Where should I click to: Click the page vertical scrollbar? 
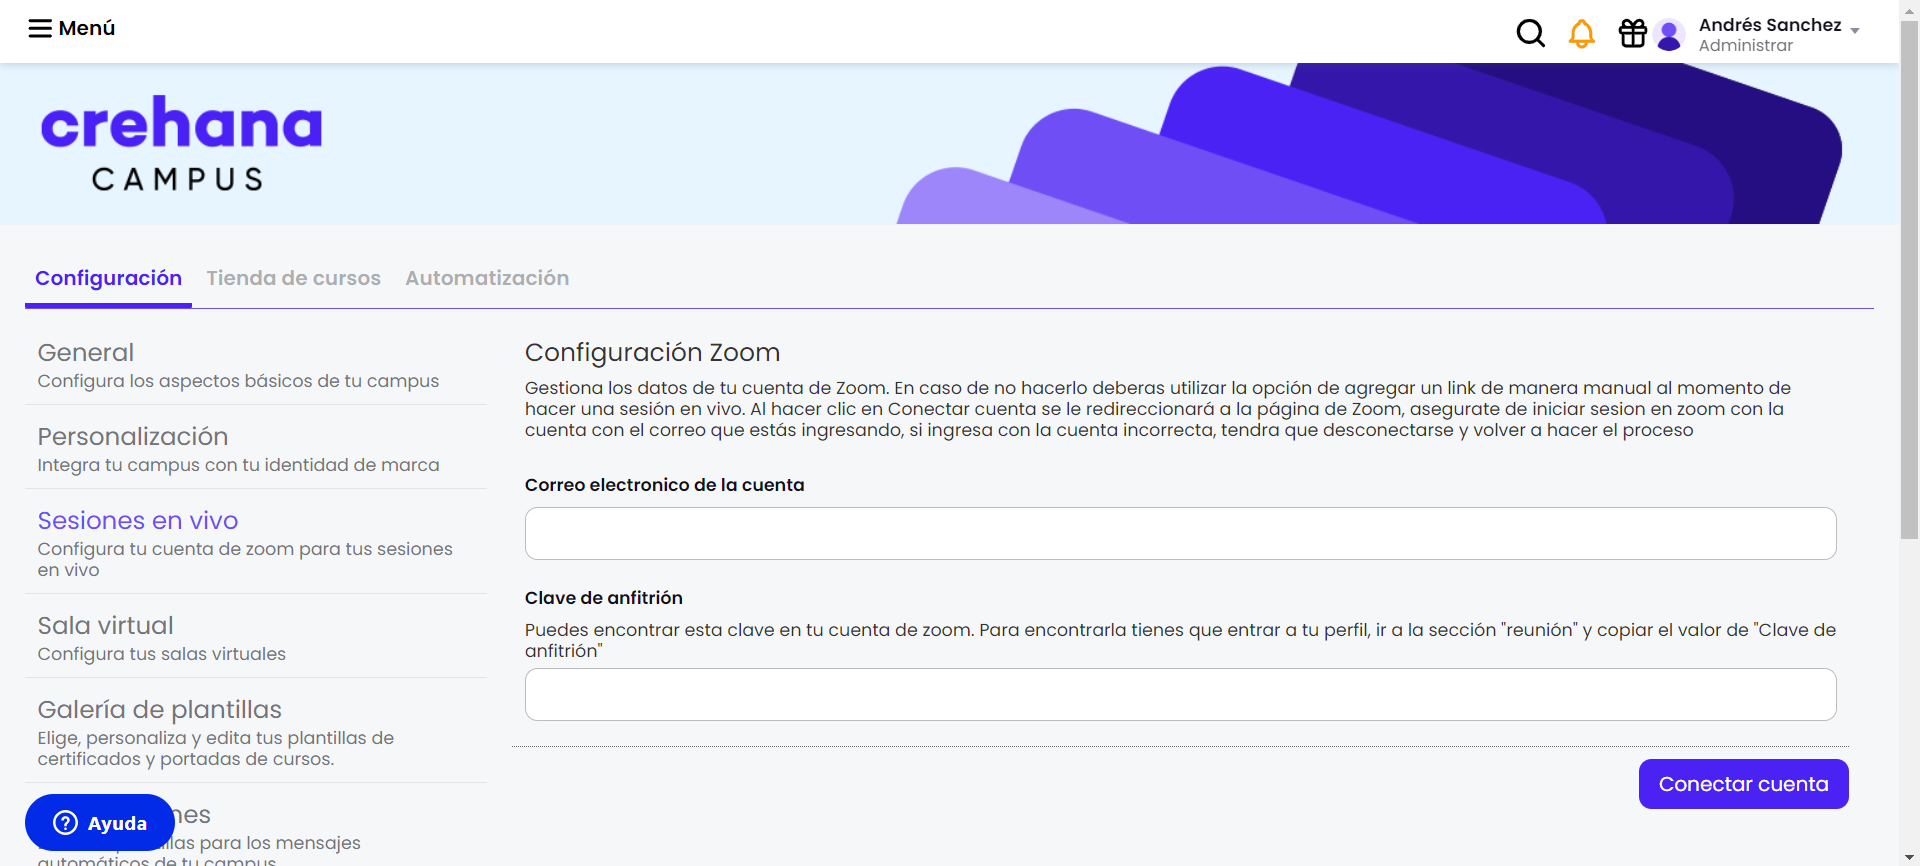[x=1909, y=280]
